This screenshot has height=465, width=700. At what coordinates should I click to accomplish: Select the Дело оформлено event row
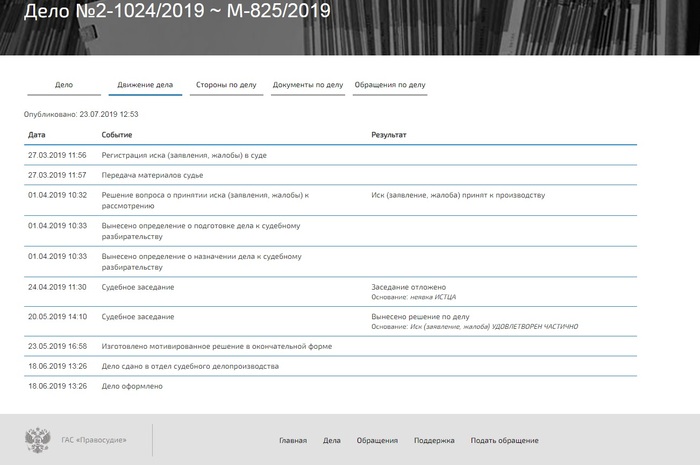tap(131, 386)
